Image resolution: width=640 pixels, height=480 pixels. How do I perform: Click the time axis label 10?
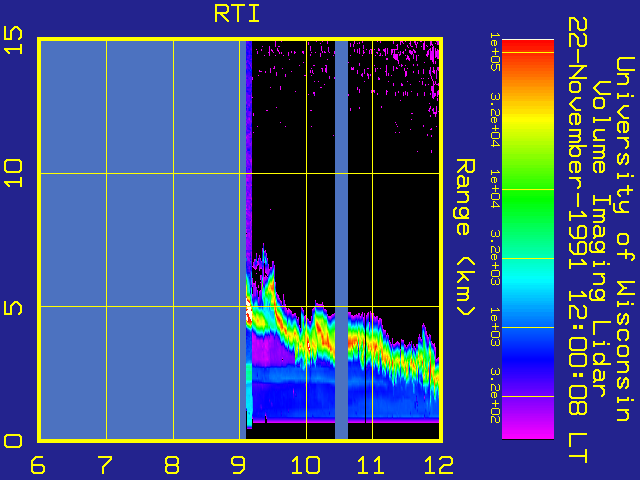tap(305, 465)
